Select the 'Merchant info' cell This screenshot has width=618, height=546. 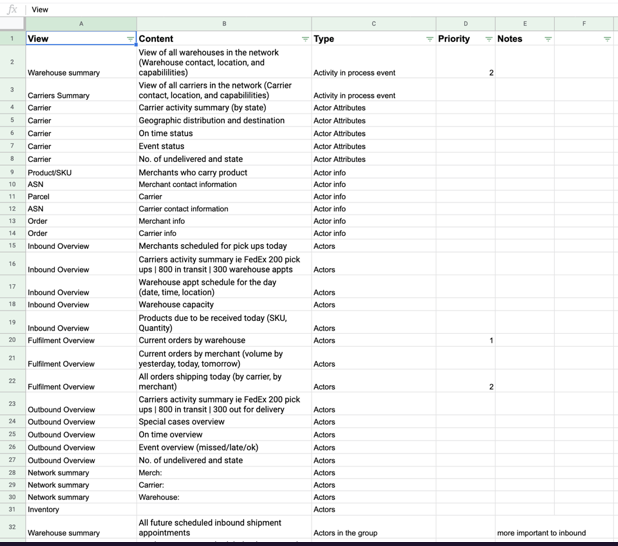coord(224,221)
